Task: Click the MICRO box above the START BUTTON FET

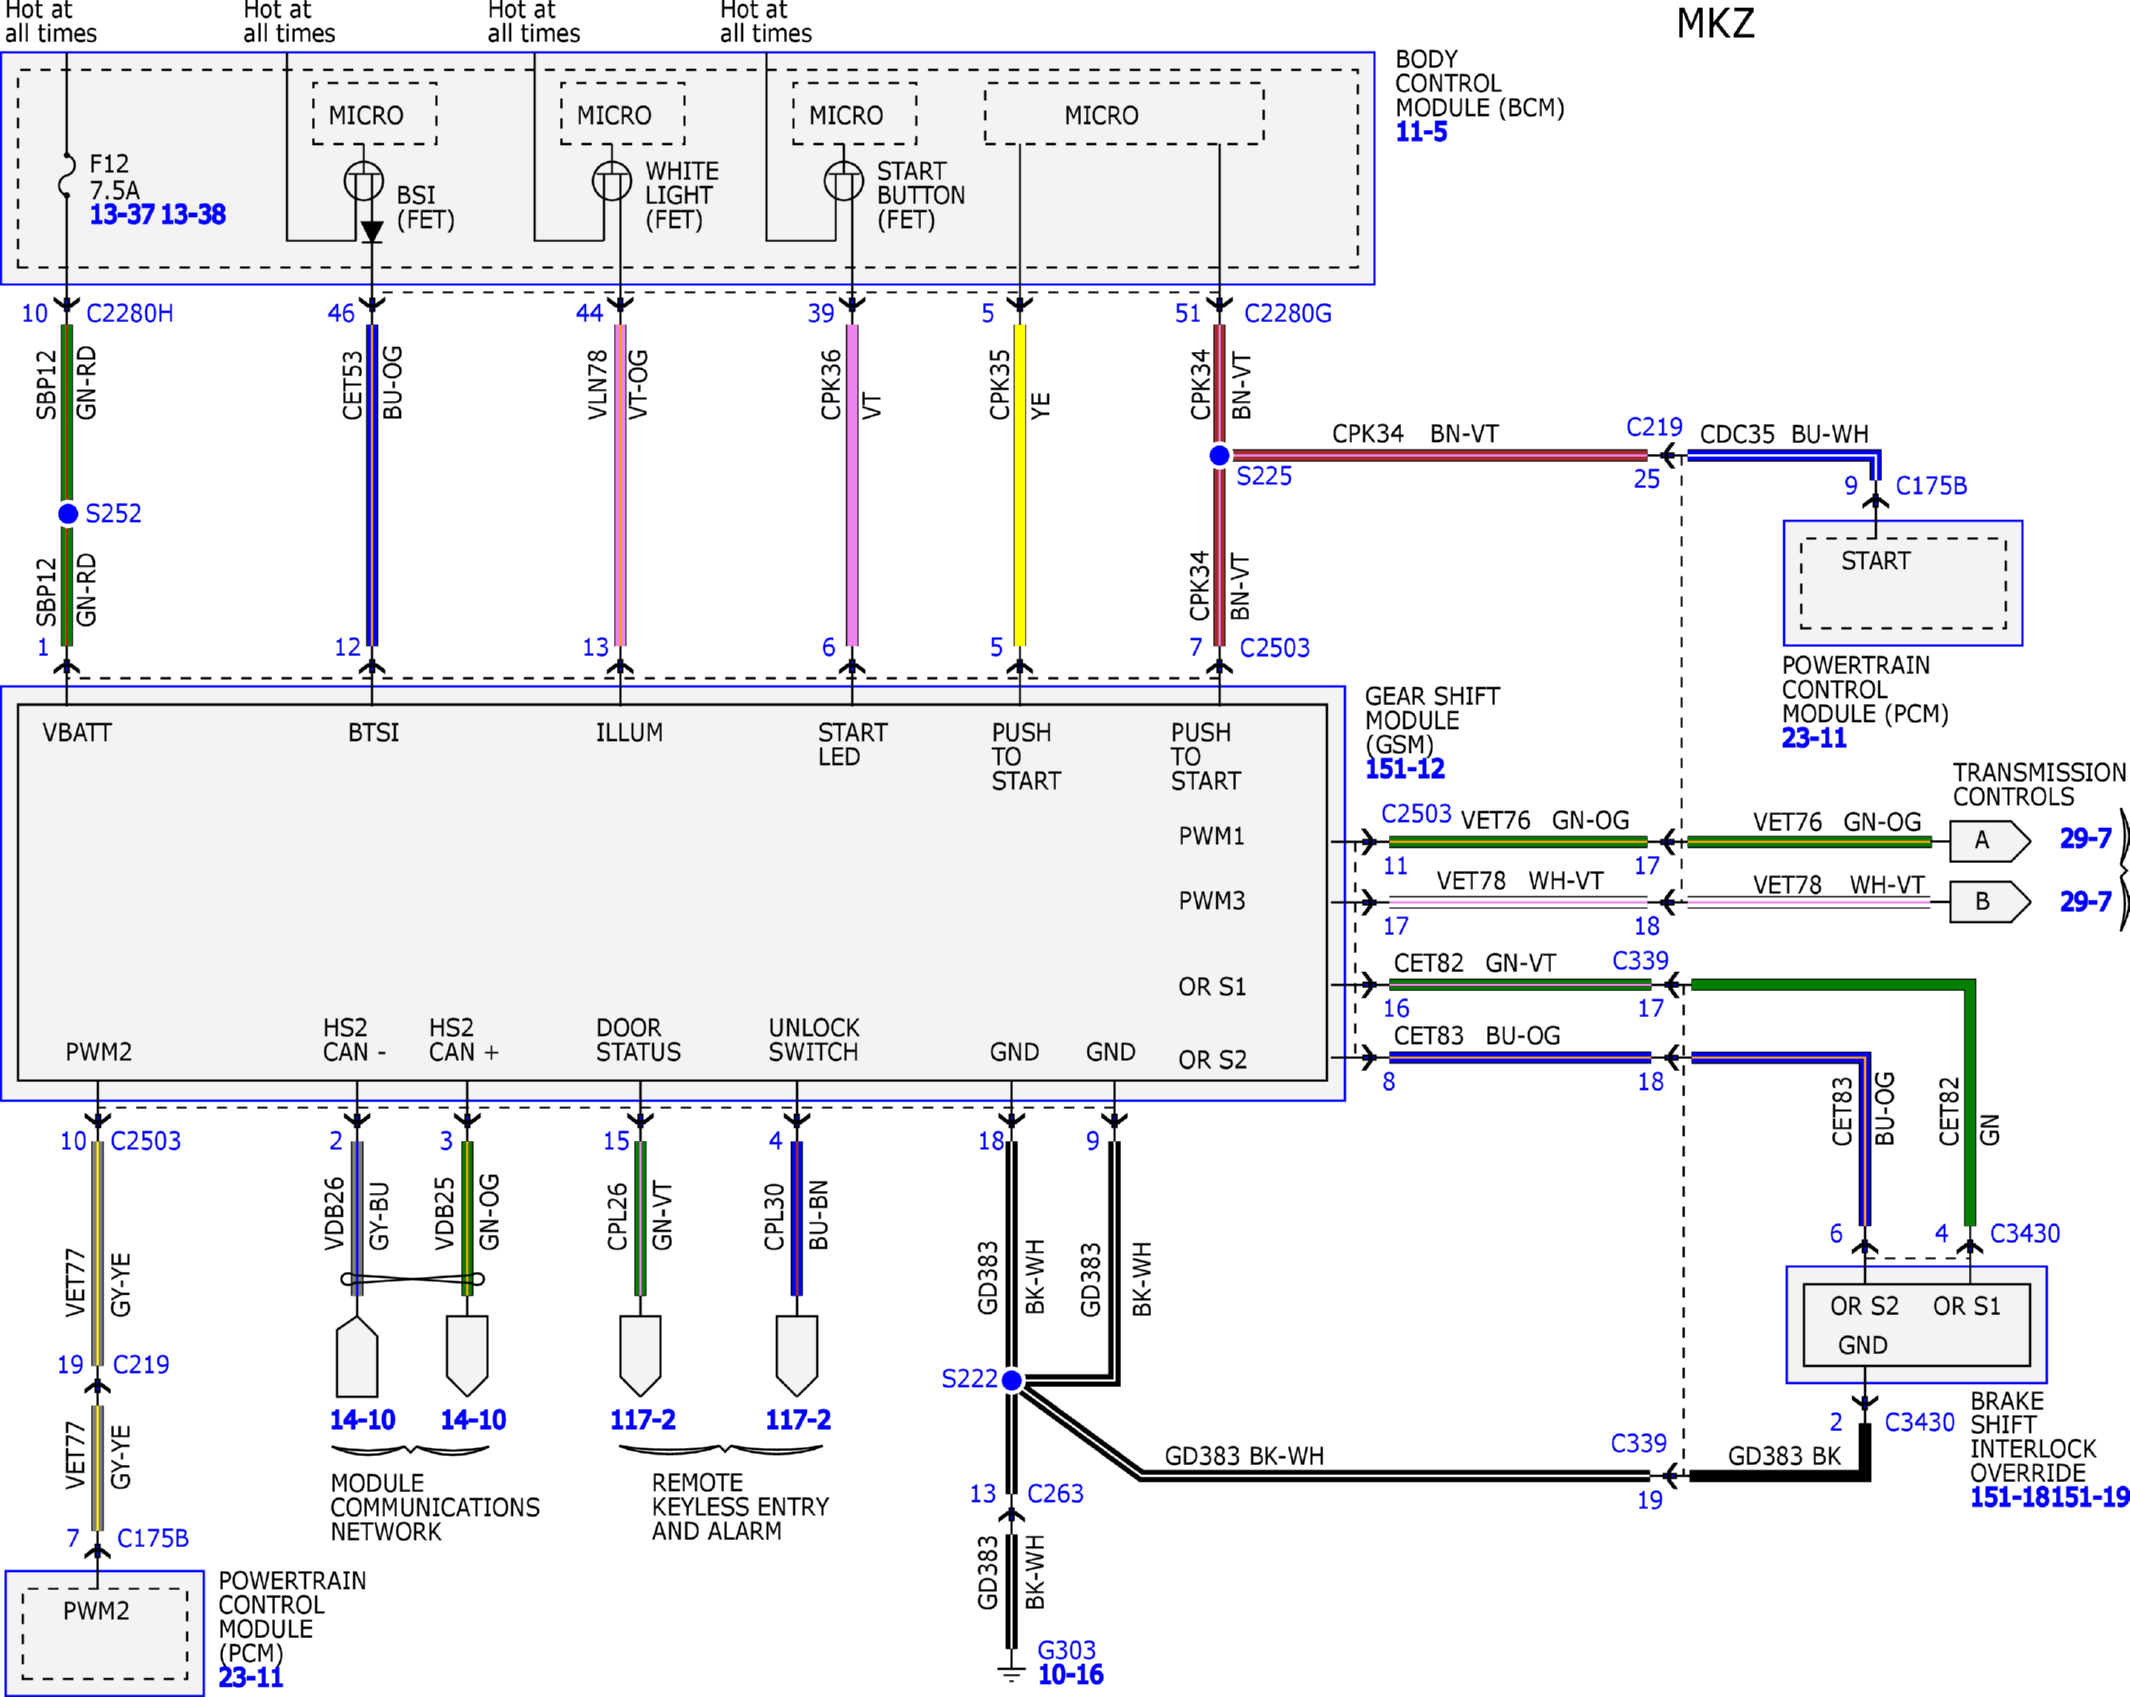Action: (855, 114)
